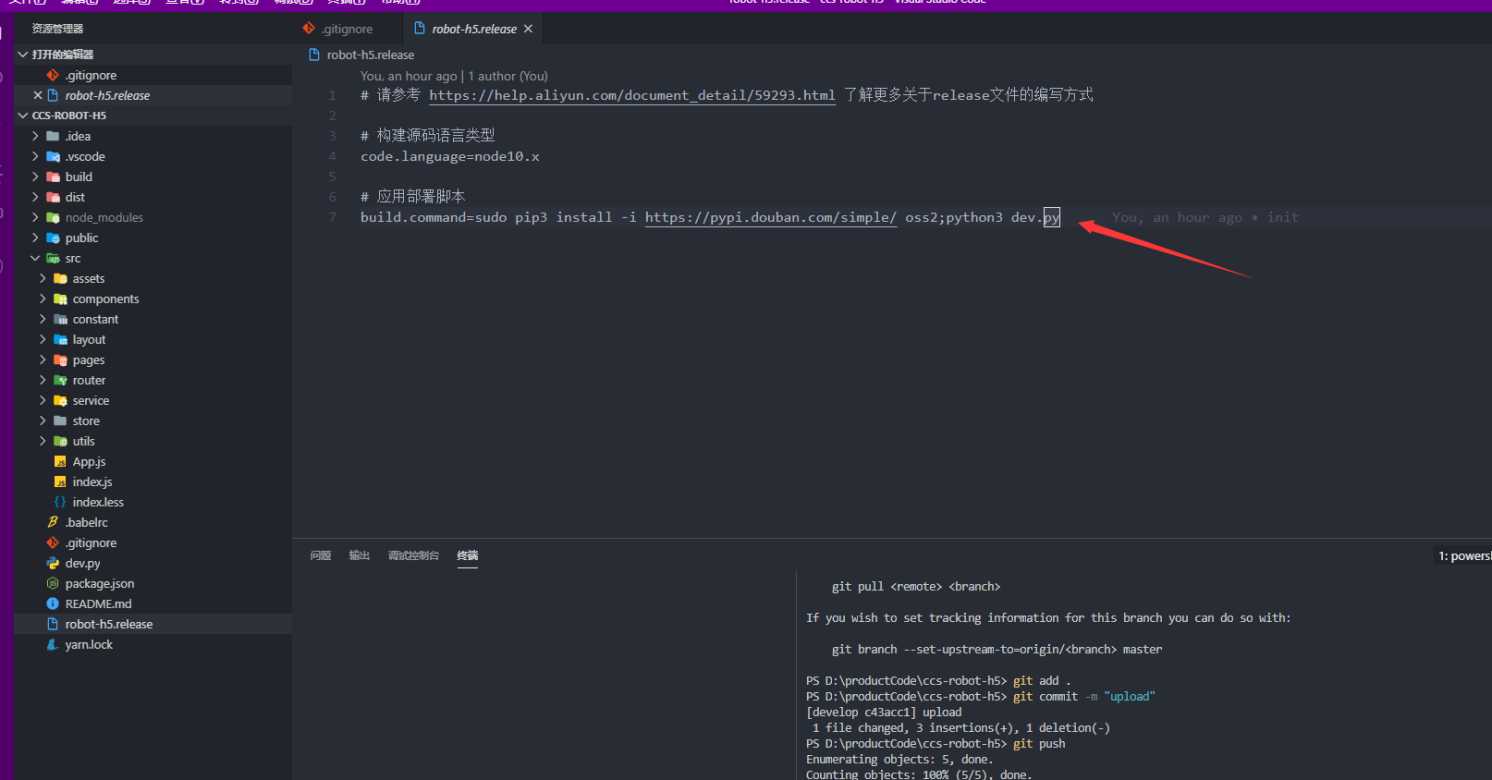Expand the constant folder chevron
The image size is (1492, 780).
click(43, 319)
